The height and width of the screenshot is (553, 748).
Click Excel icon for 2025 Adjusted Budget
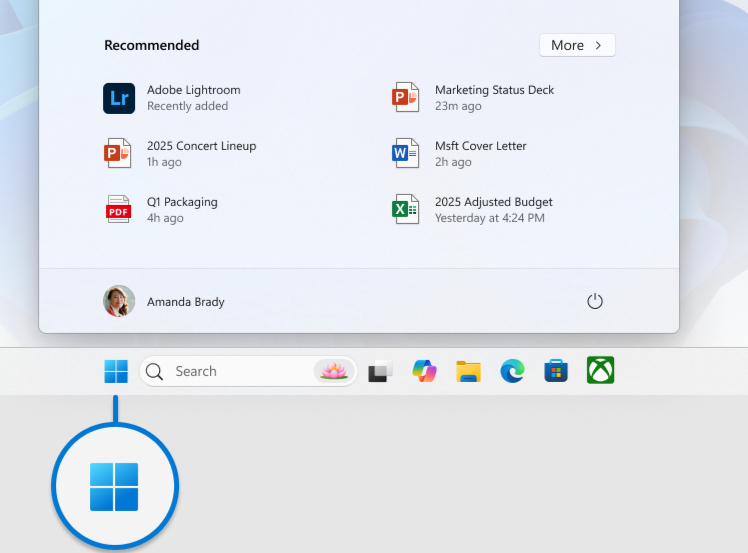[x=405, y=209]
